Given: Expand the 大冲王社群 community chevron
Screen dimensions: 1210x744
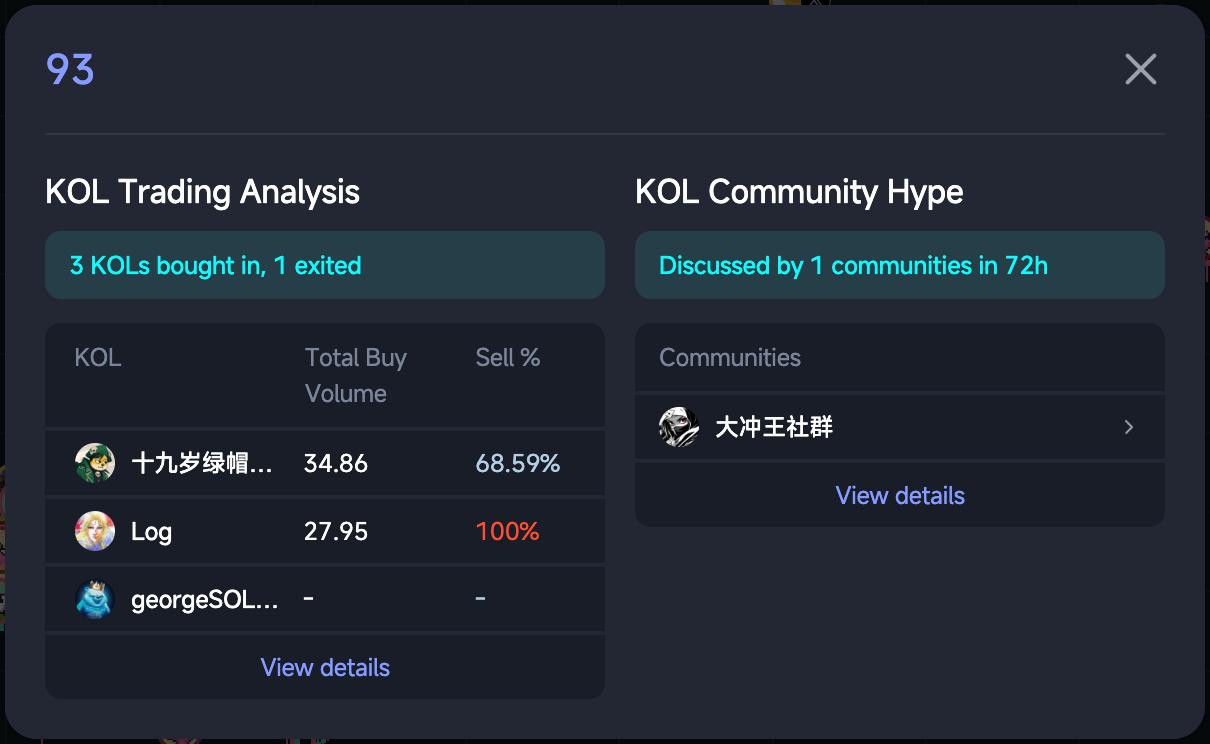Looking at the screenshot, I should point(1129,427).
